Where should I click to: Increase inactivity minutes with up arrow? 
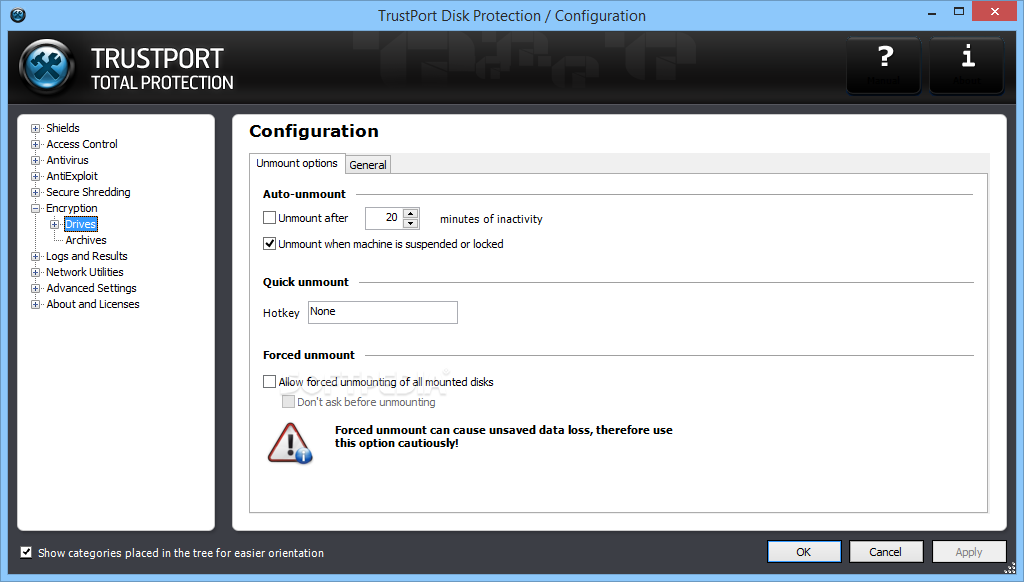coord(410,214)
